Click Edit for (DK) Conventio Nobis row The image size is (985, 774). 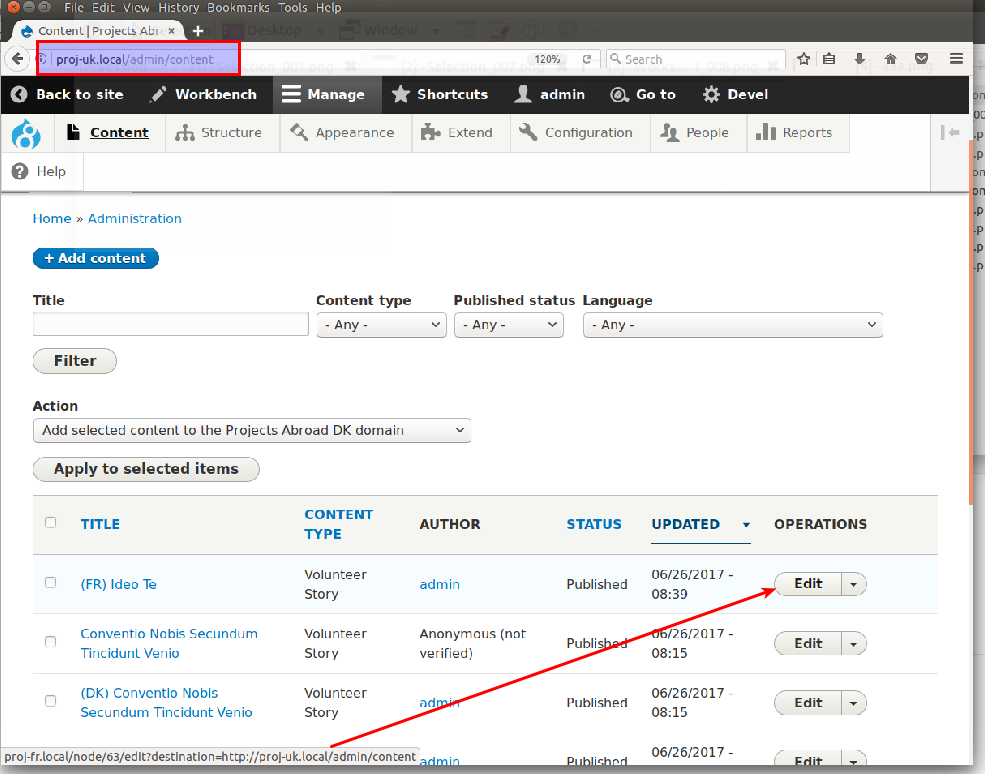point(808,702)
